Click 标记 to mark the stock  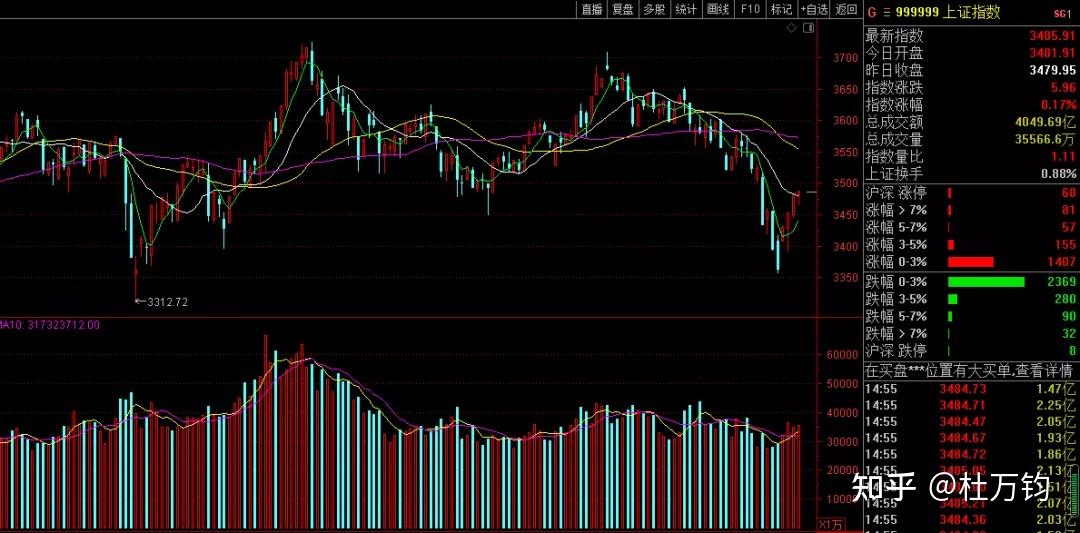tap(781, 9)
